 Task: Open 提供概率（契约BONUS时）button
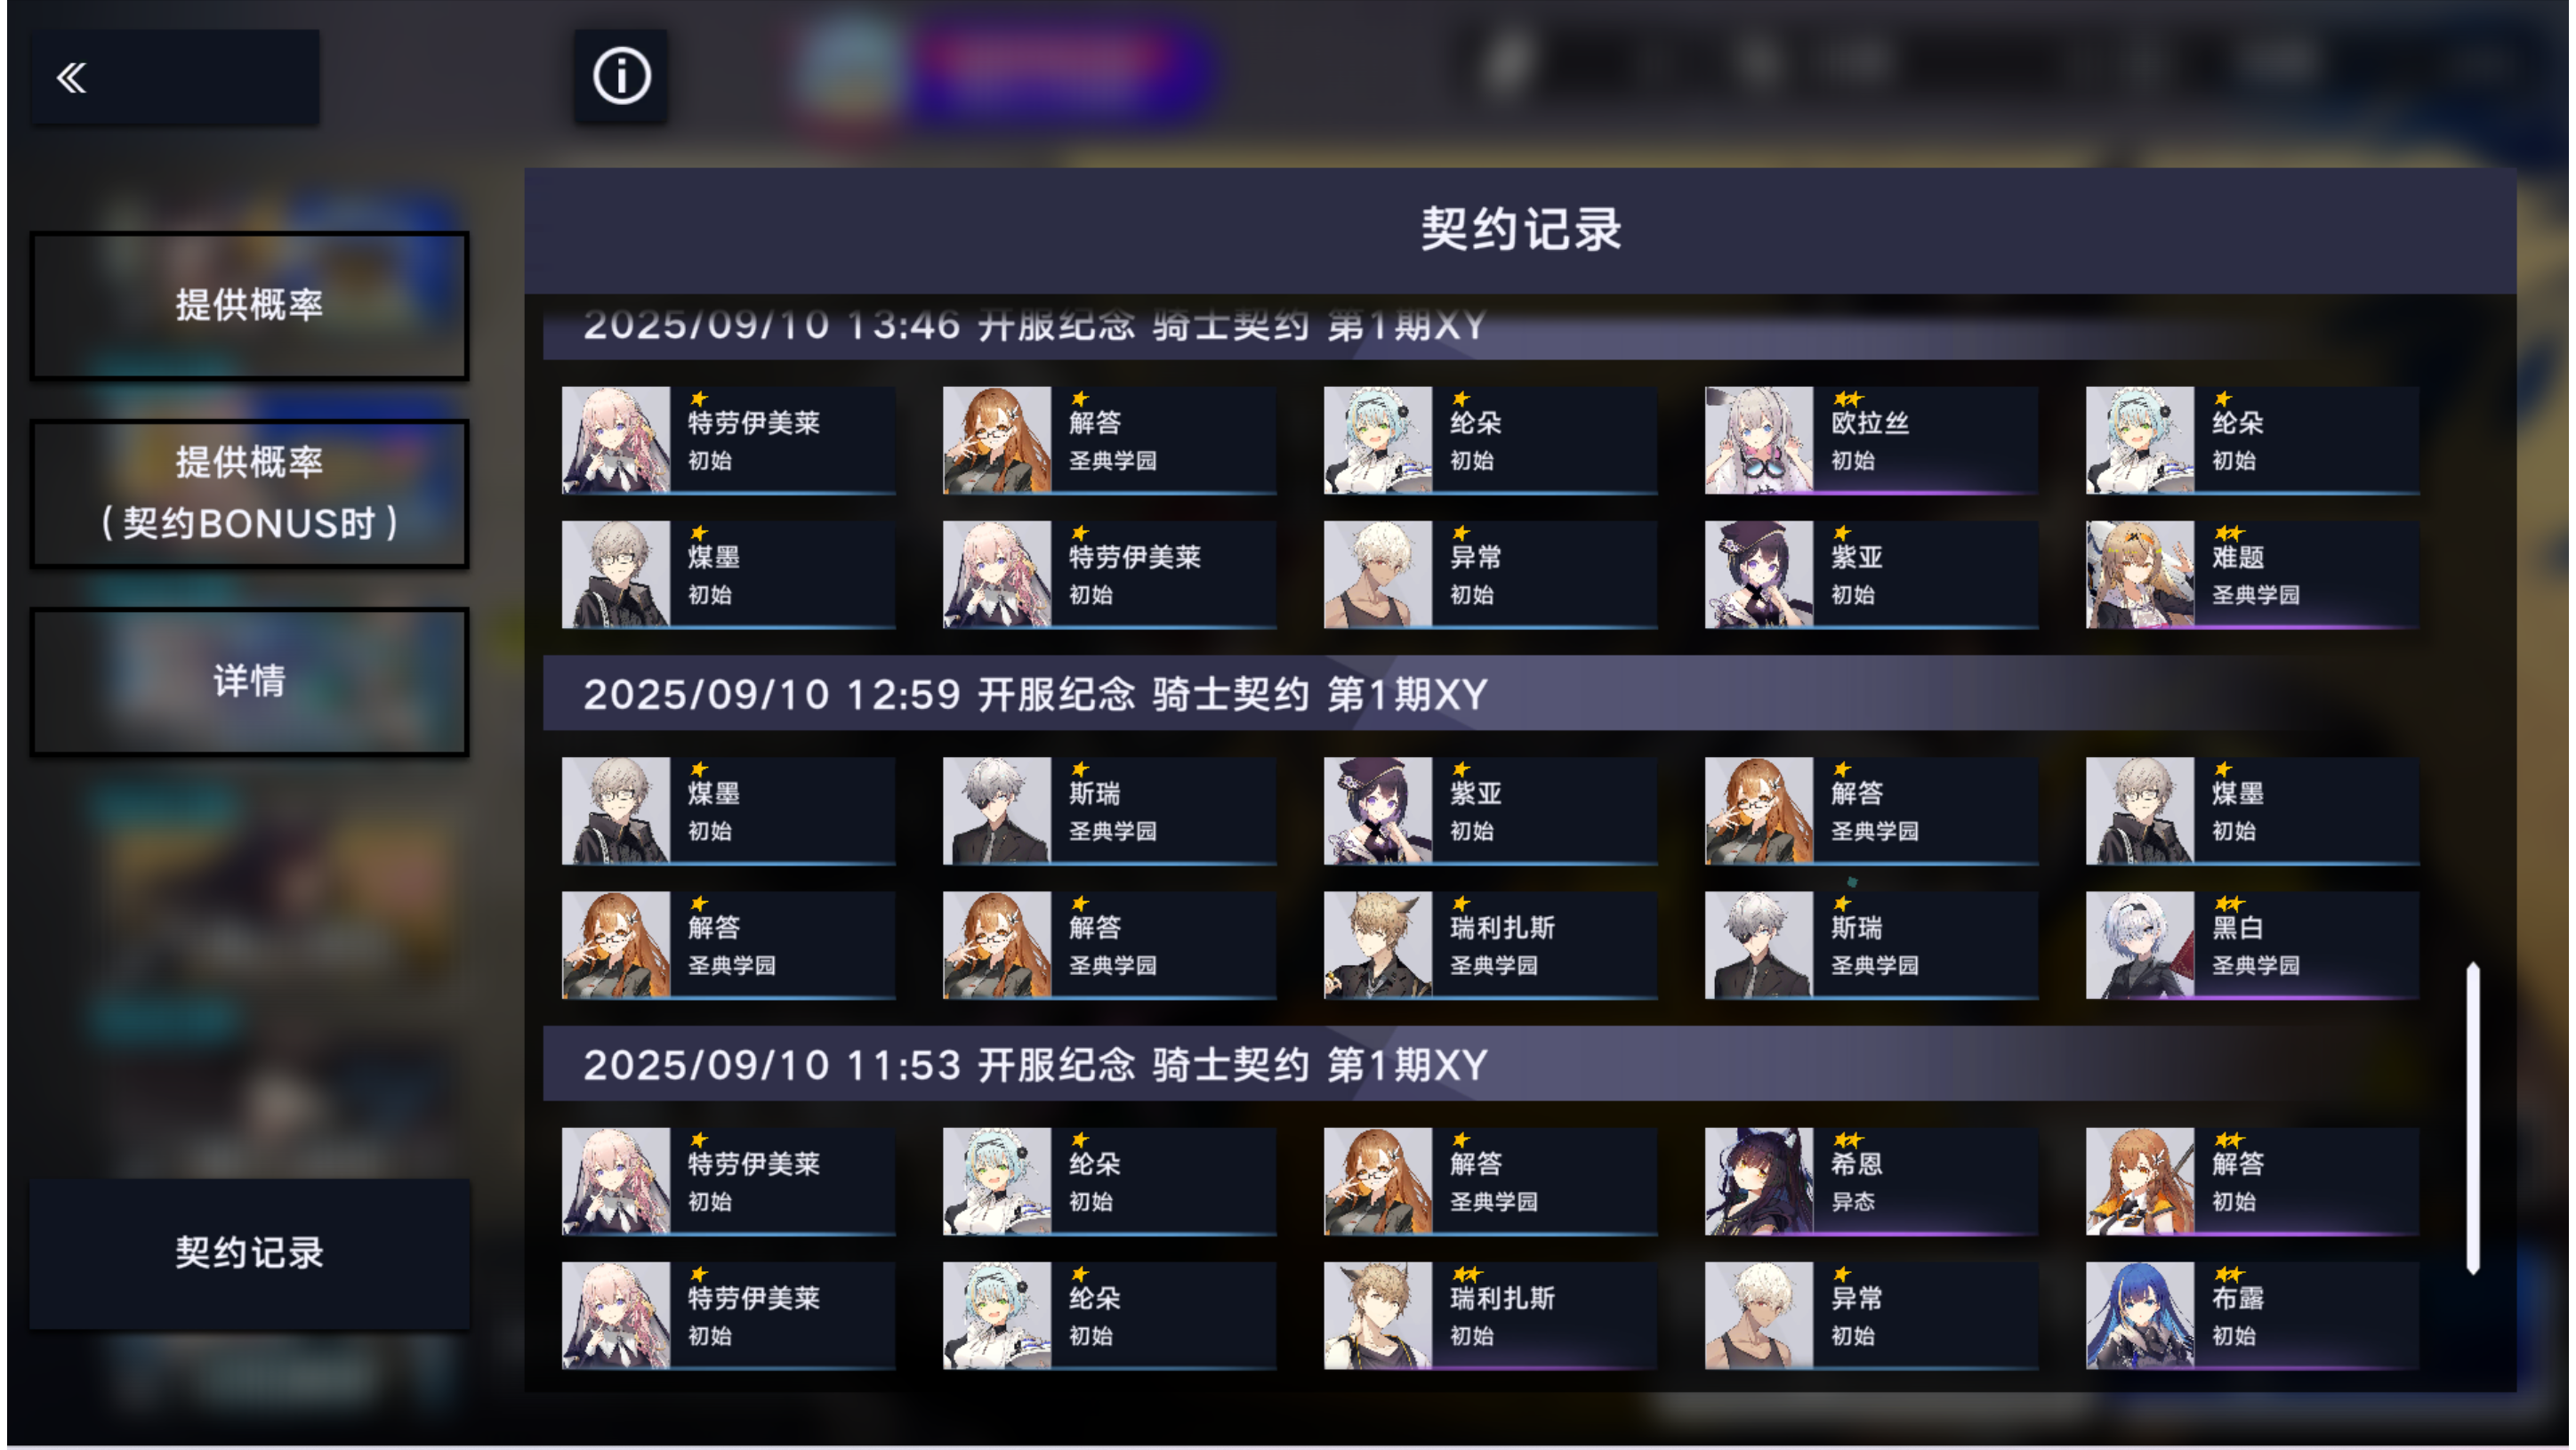point(249,493)
